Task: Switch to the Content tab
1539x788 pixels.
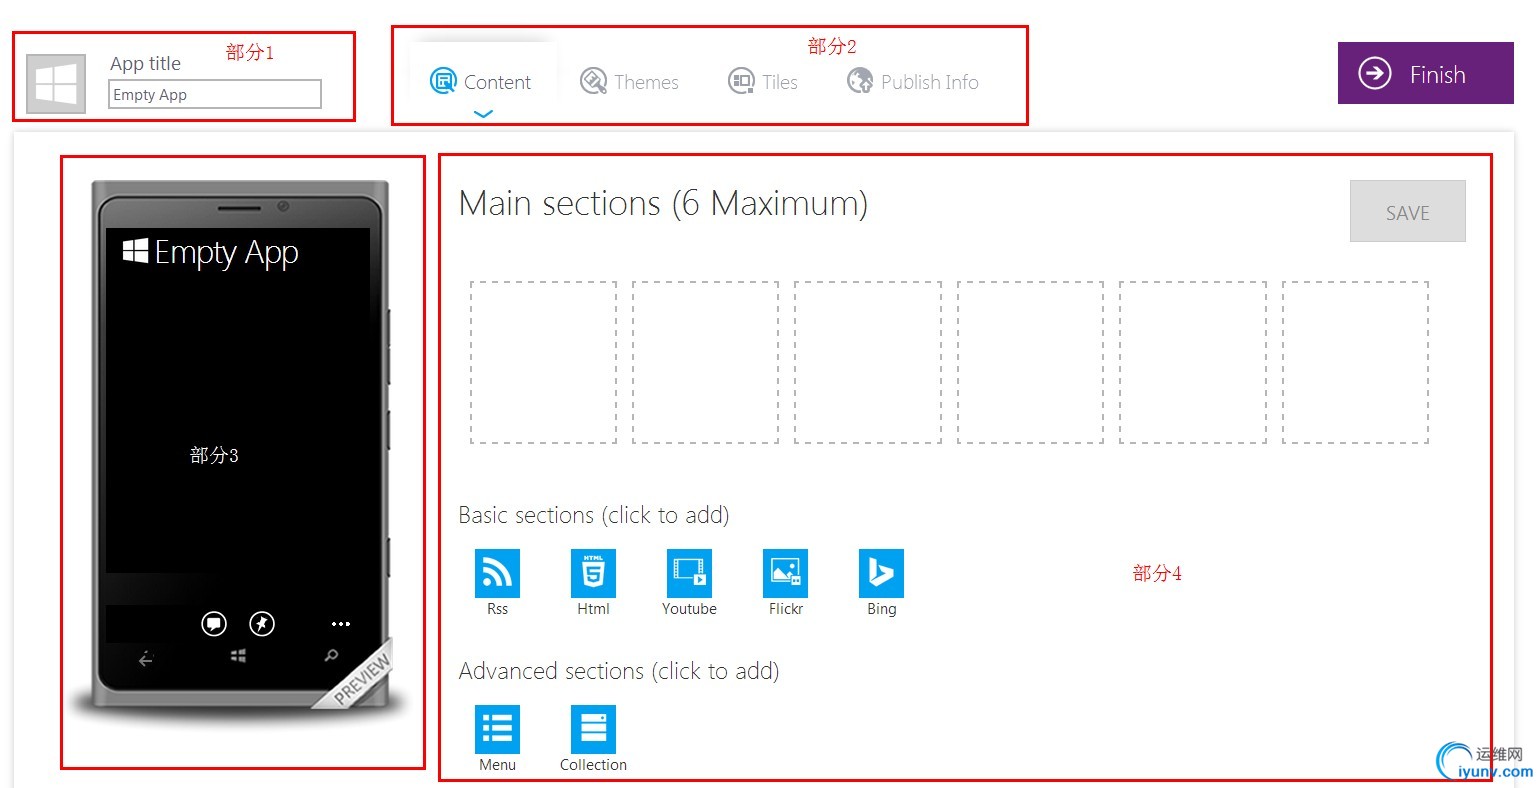Action: click(x=481, y=82)
